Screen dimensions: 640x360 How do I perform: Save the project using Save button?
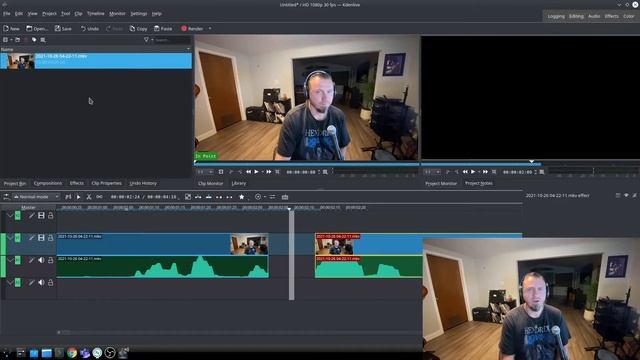click(x=63, y=29)
